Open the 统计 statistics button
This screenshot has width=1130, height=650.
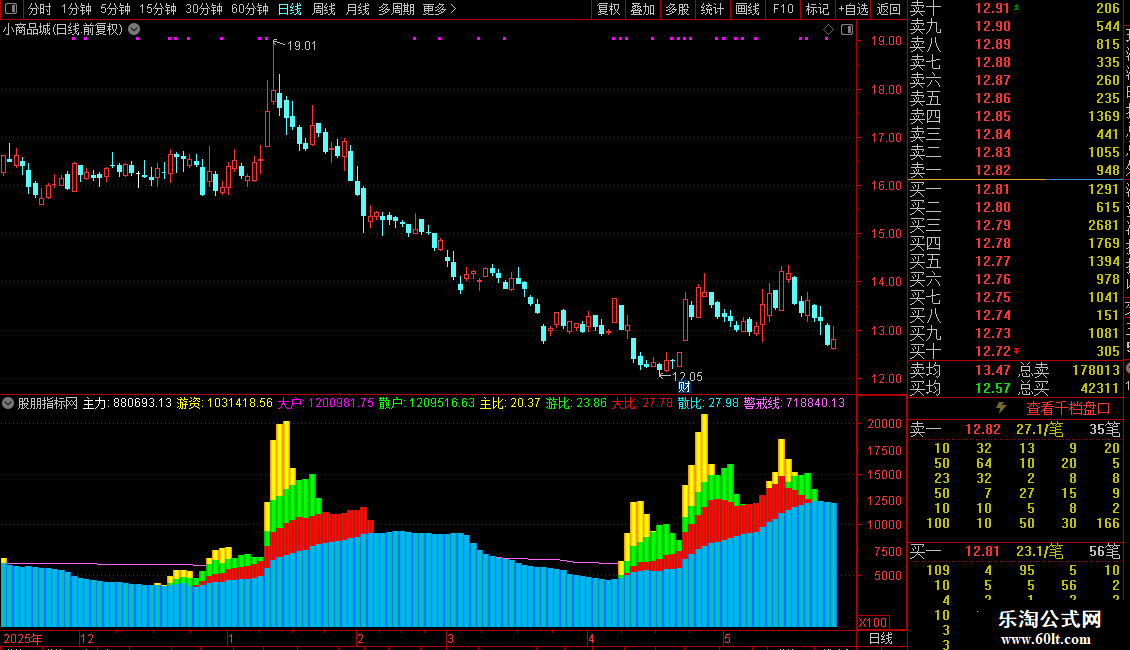[712, 9]
